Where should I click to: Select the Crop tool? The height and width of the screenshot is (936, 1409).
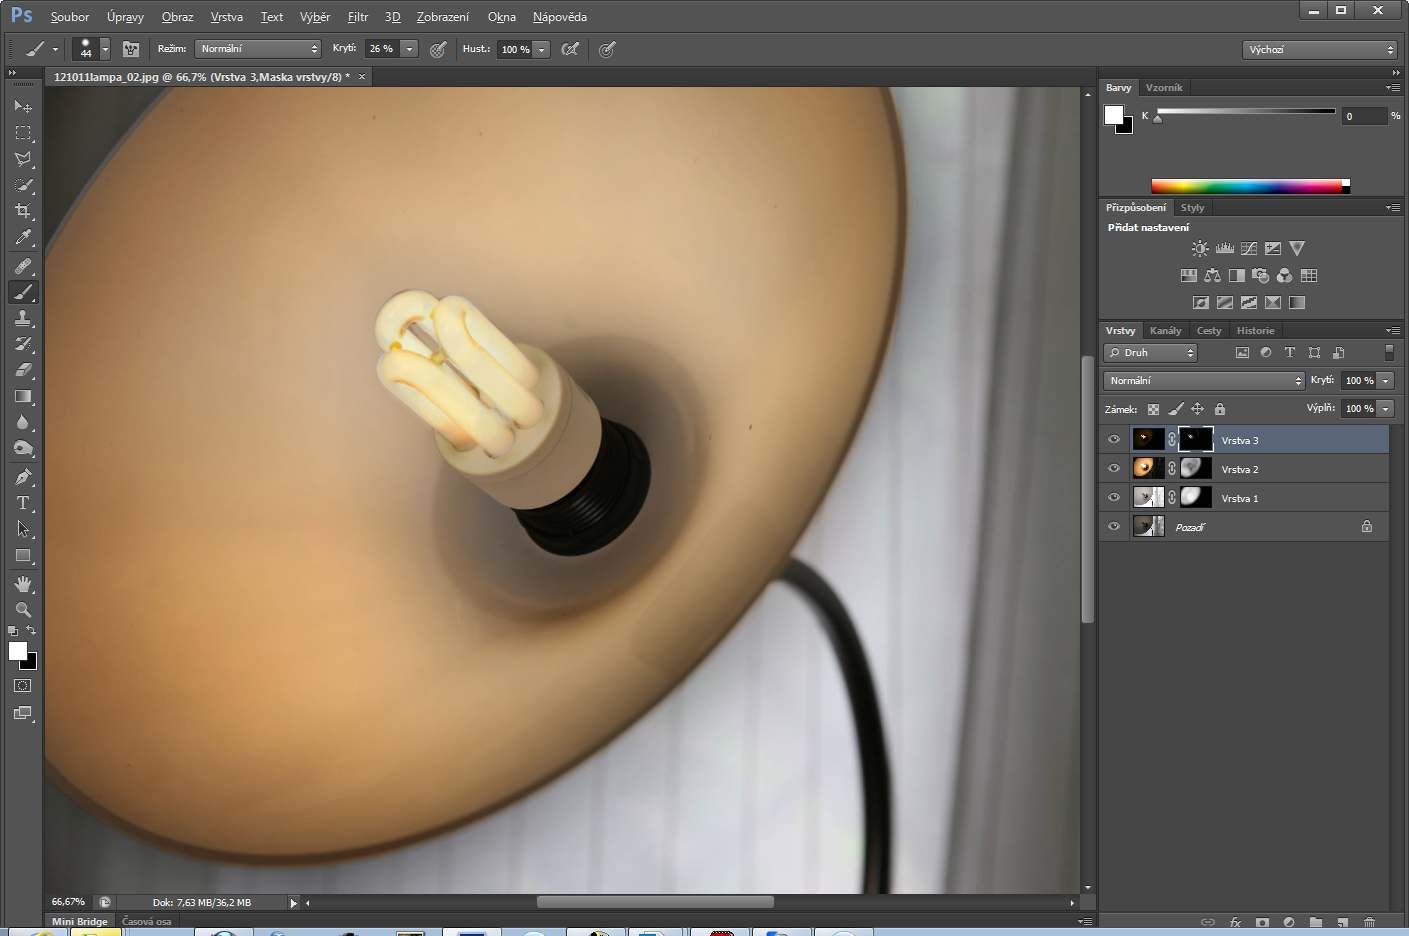pos(23,211)
